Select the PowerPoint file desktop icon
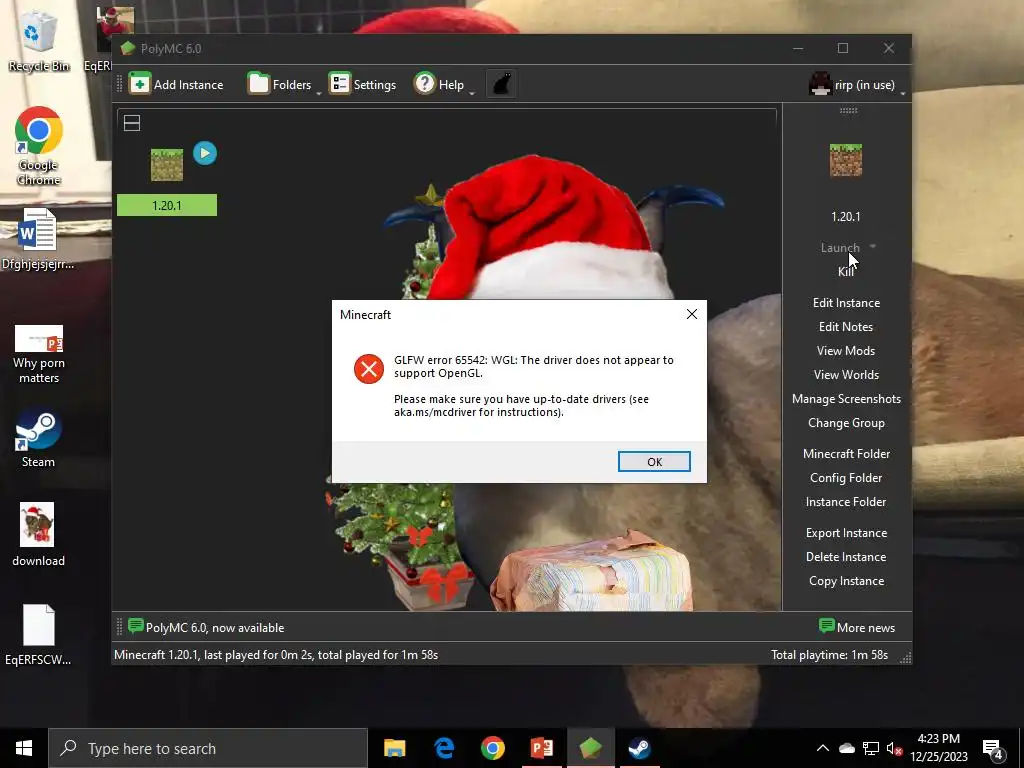 click(39, 353)
